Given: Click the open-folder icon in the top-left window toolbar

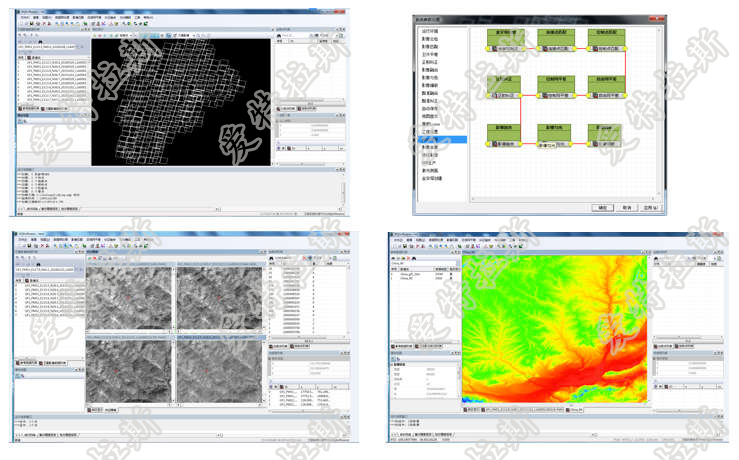Looking at the screenshot, I should click(x=27, y=25).
